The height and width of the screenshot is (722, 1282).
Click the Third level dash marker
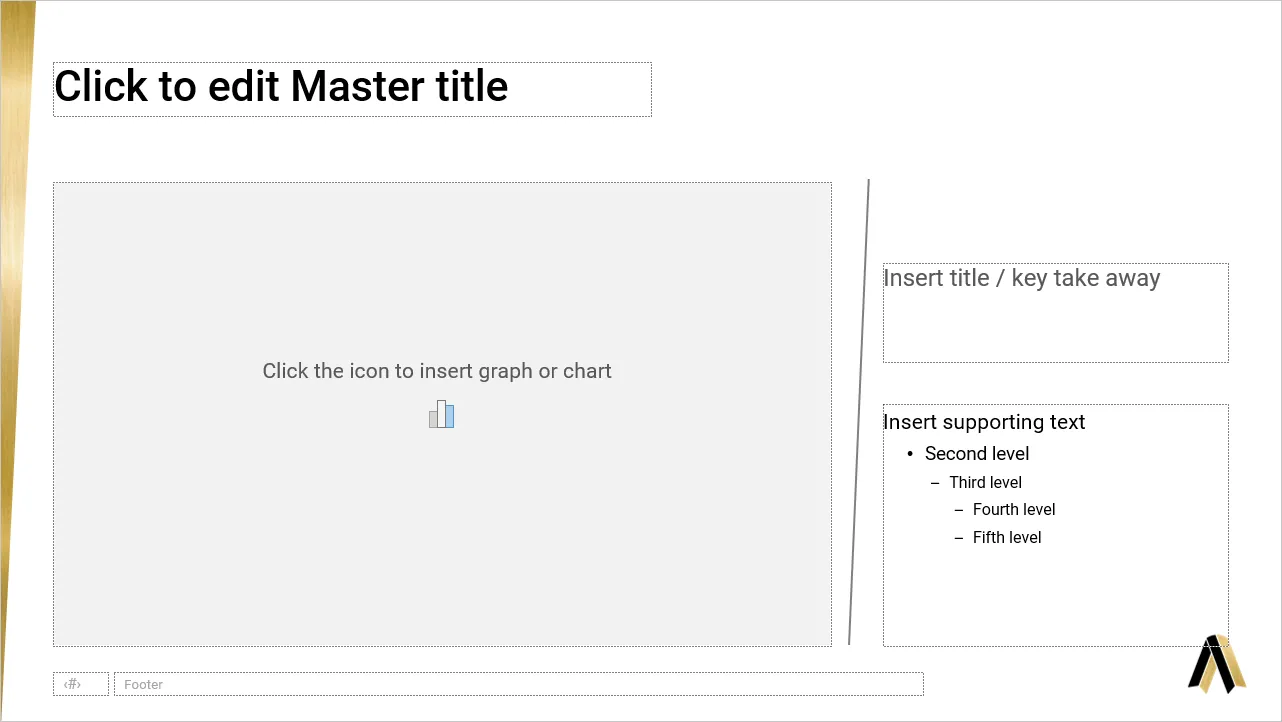pyautogui.click(x=935, y=482)
